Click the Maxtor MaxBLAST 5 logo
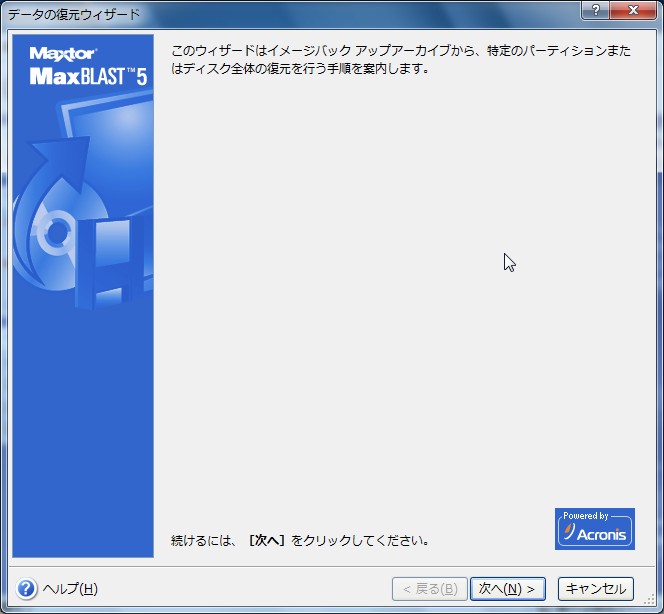The width and height of the screenshot is (664, 614). (x=88, y=66)
